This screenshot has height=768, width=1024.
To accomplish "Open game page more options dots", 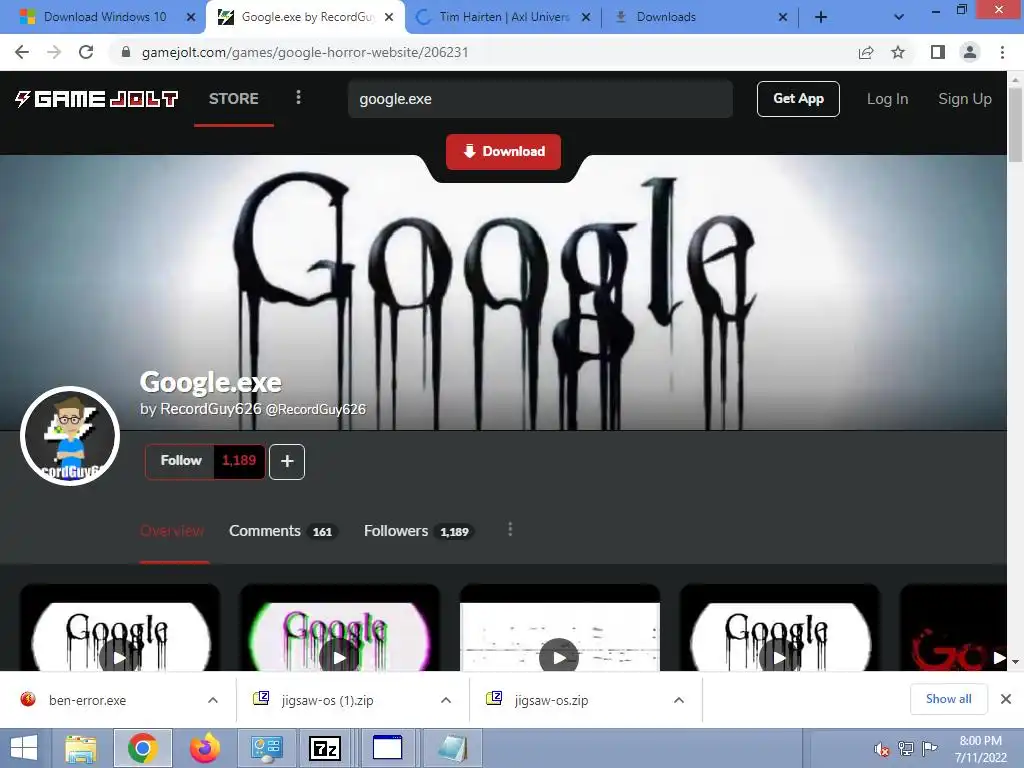I will point(510,530).
